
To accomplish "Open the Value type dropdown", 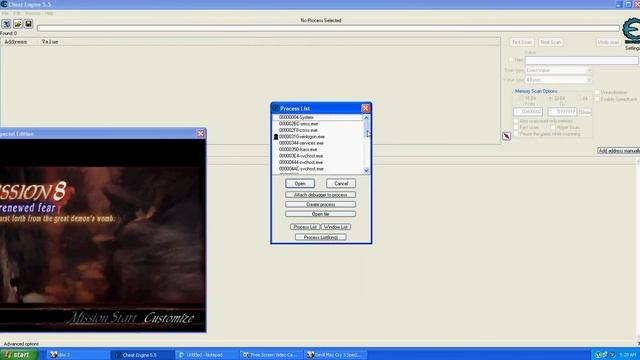I will 558,80.
